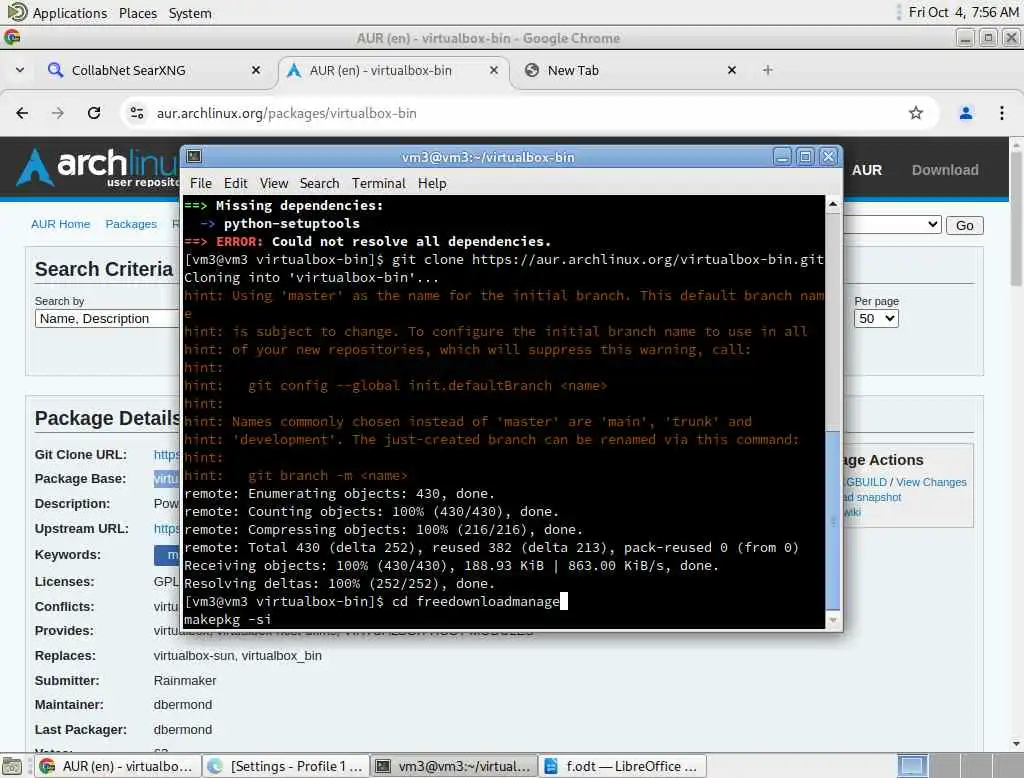The height and width of the screenshot is (778, 1024).
Task: Click the snapshot download link
Action: tap(872, 497)
